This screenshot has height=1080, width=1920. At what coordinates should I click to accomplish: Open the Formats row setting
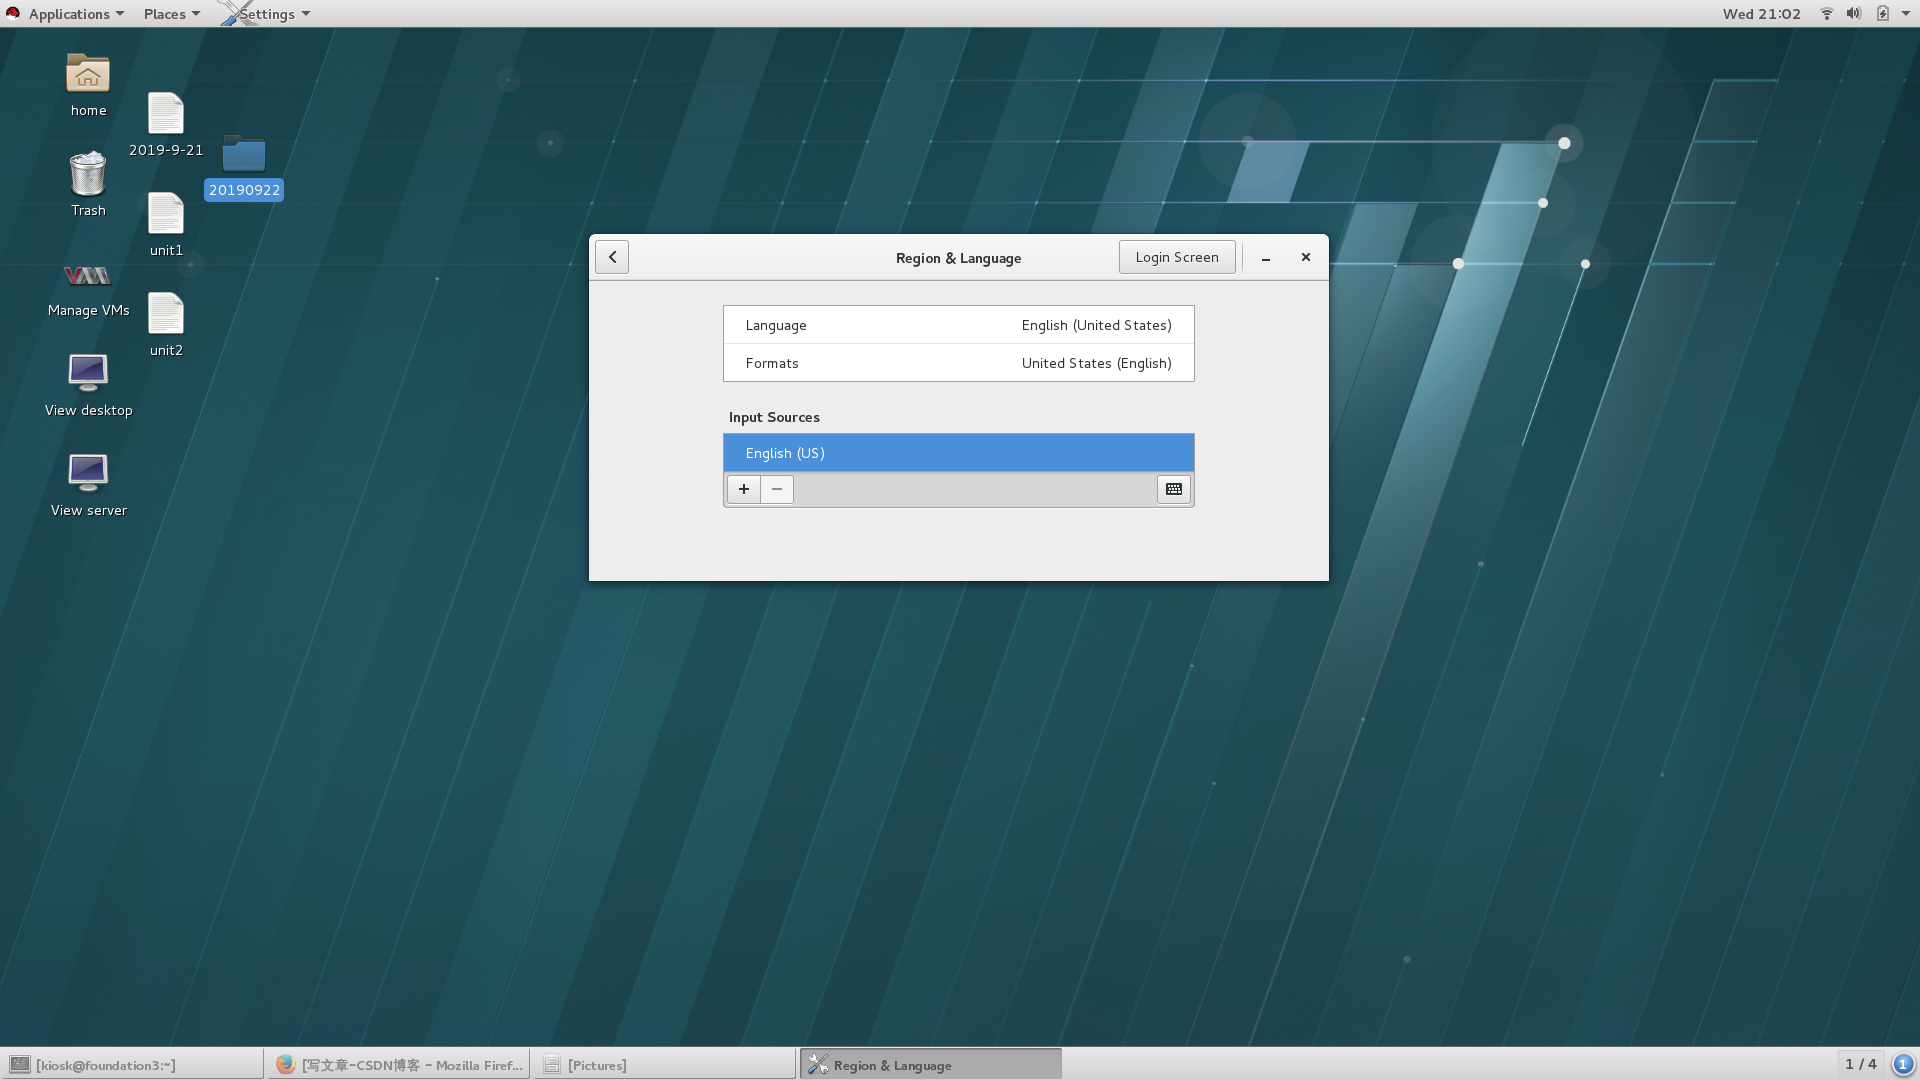click(x=958, y=363)
